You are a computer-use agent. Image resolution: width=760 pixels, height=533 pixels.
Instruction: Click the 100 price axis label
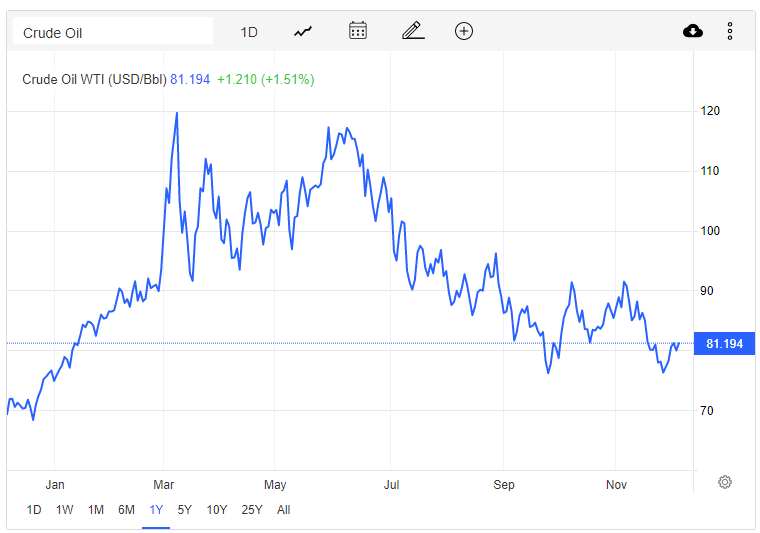(710, 231)
